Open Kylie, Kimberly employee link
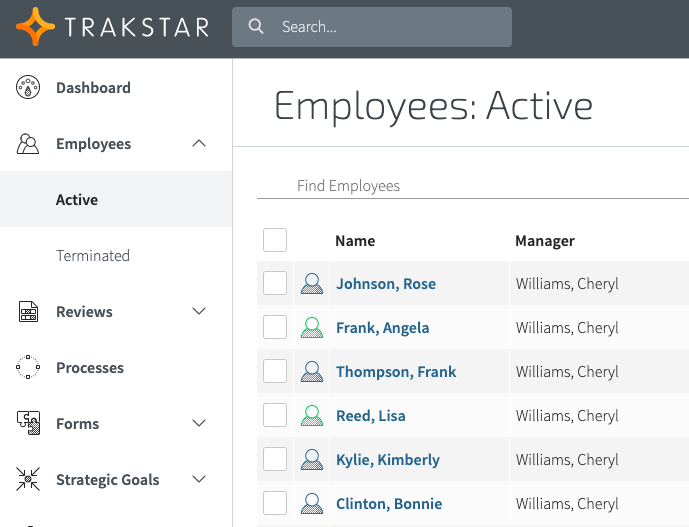The height and width of the screenshot is (527, 689). pos(388,460)
